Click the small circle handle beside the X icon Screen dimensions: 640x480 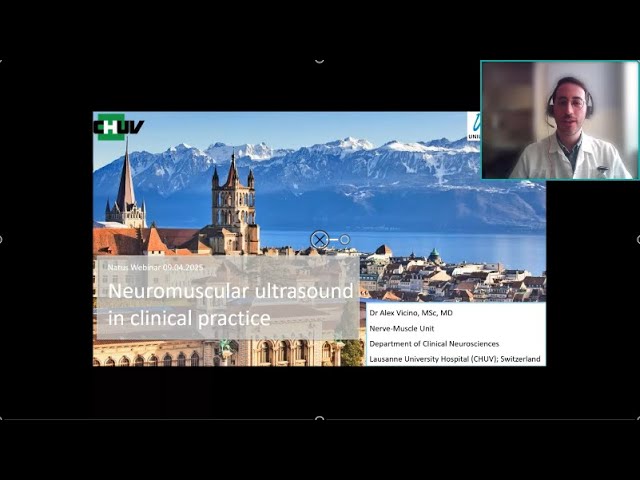345,240
